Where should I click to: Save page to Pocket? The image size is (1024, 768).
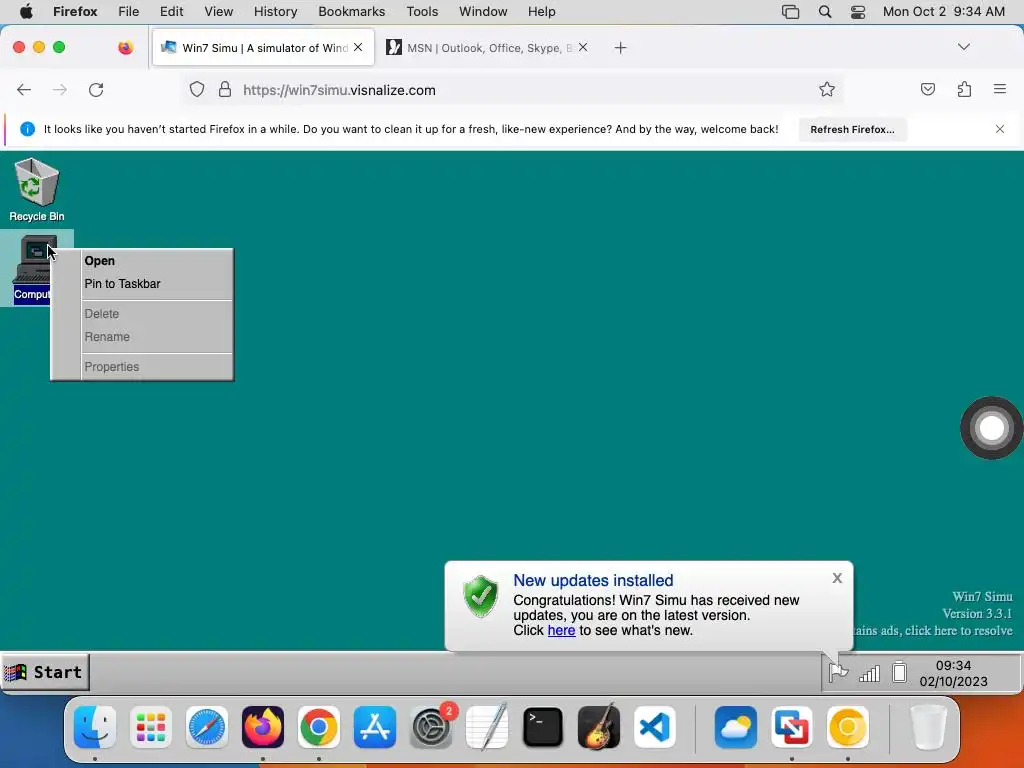pos(927,89)
